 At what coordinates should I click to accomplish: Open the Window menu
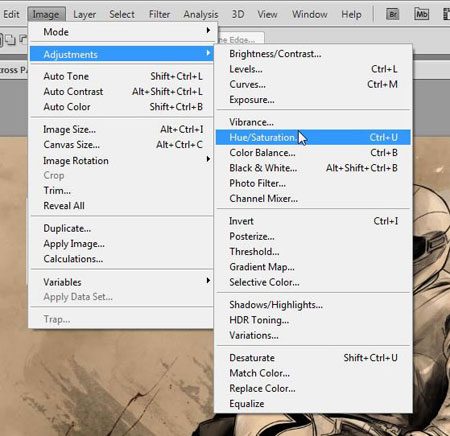(x=310, y=14)
